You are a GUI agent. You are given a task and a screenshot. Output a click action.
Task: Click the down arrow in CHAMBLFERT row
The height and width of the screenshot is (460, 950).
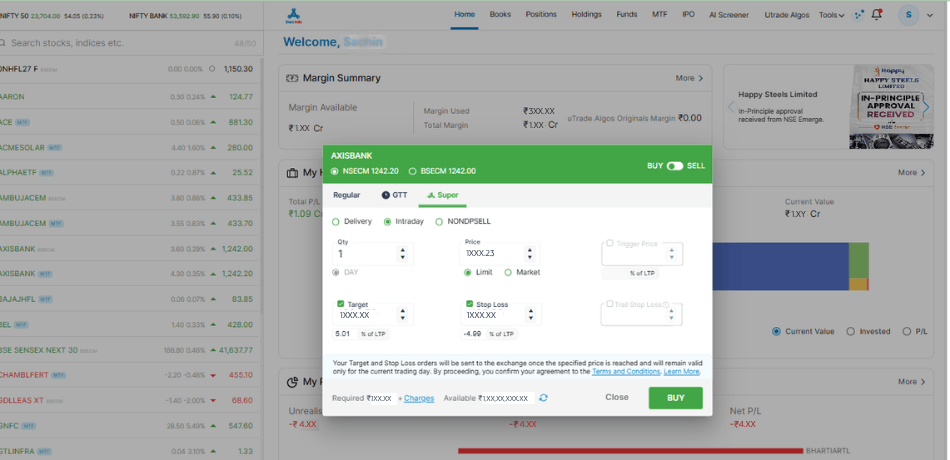tap(213, 375)
